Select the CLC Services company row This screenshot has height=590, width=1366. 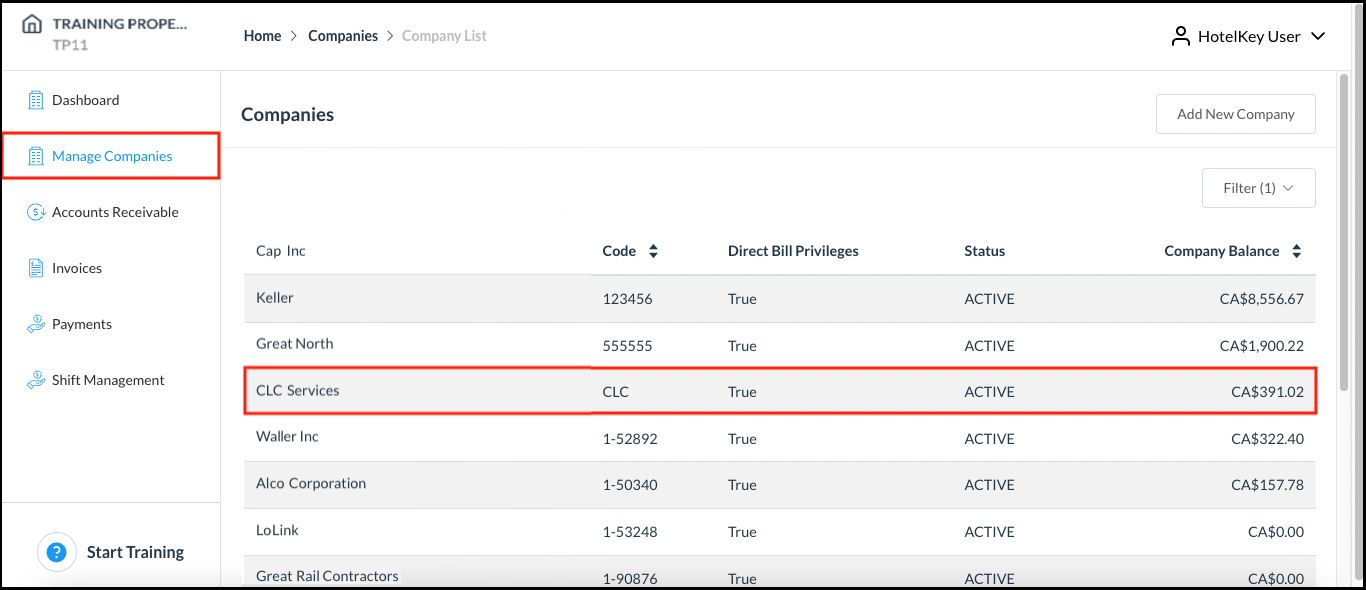pos(779,391)
